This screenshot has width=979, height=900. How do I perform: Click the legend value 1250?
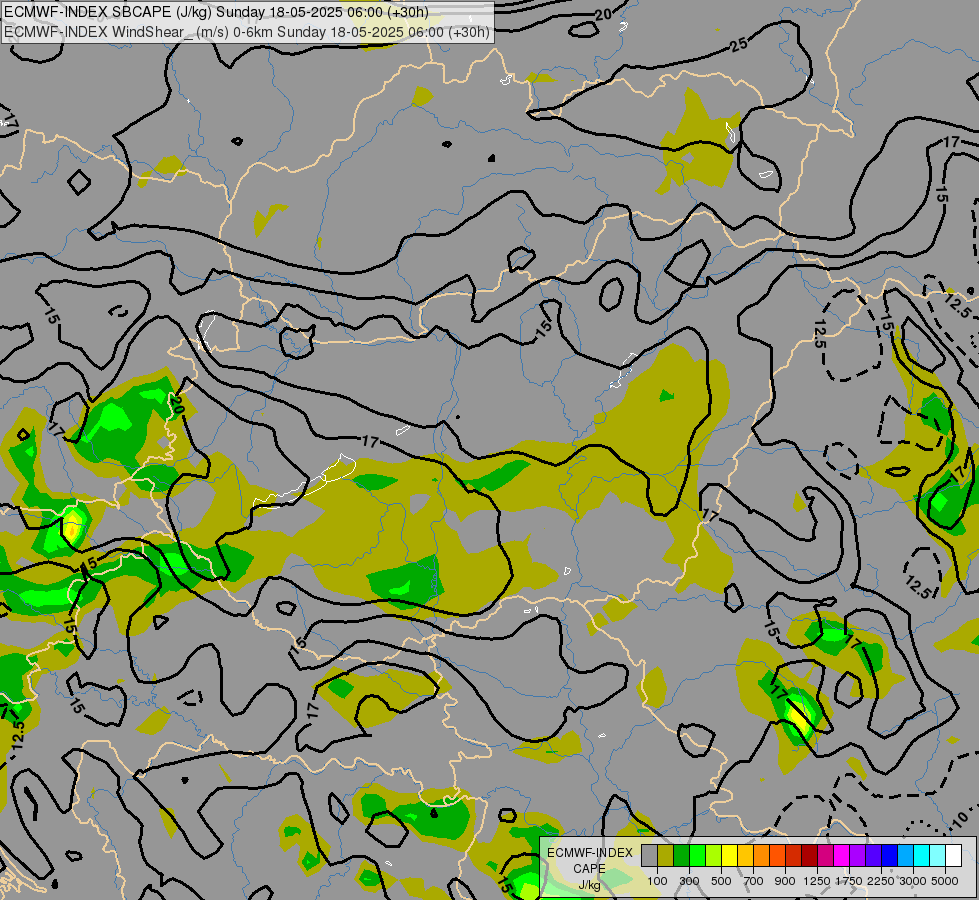point(817,881)
